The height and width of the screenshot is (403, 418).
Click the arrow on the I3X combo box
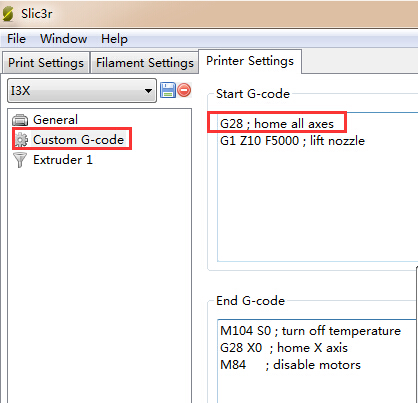pos(148,91)
